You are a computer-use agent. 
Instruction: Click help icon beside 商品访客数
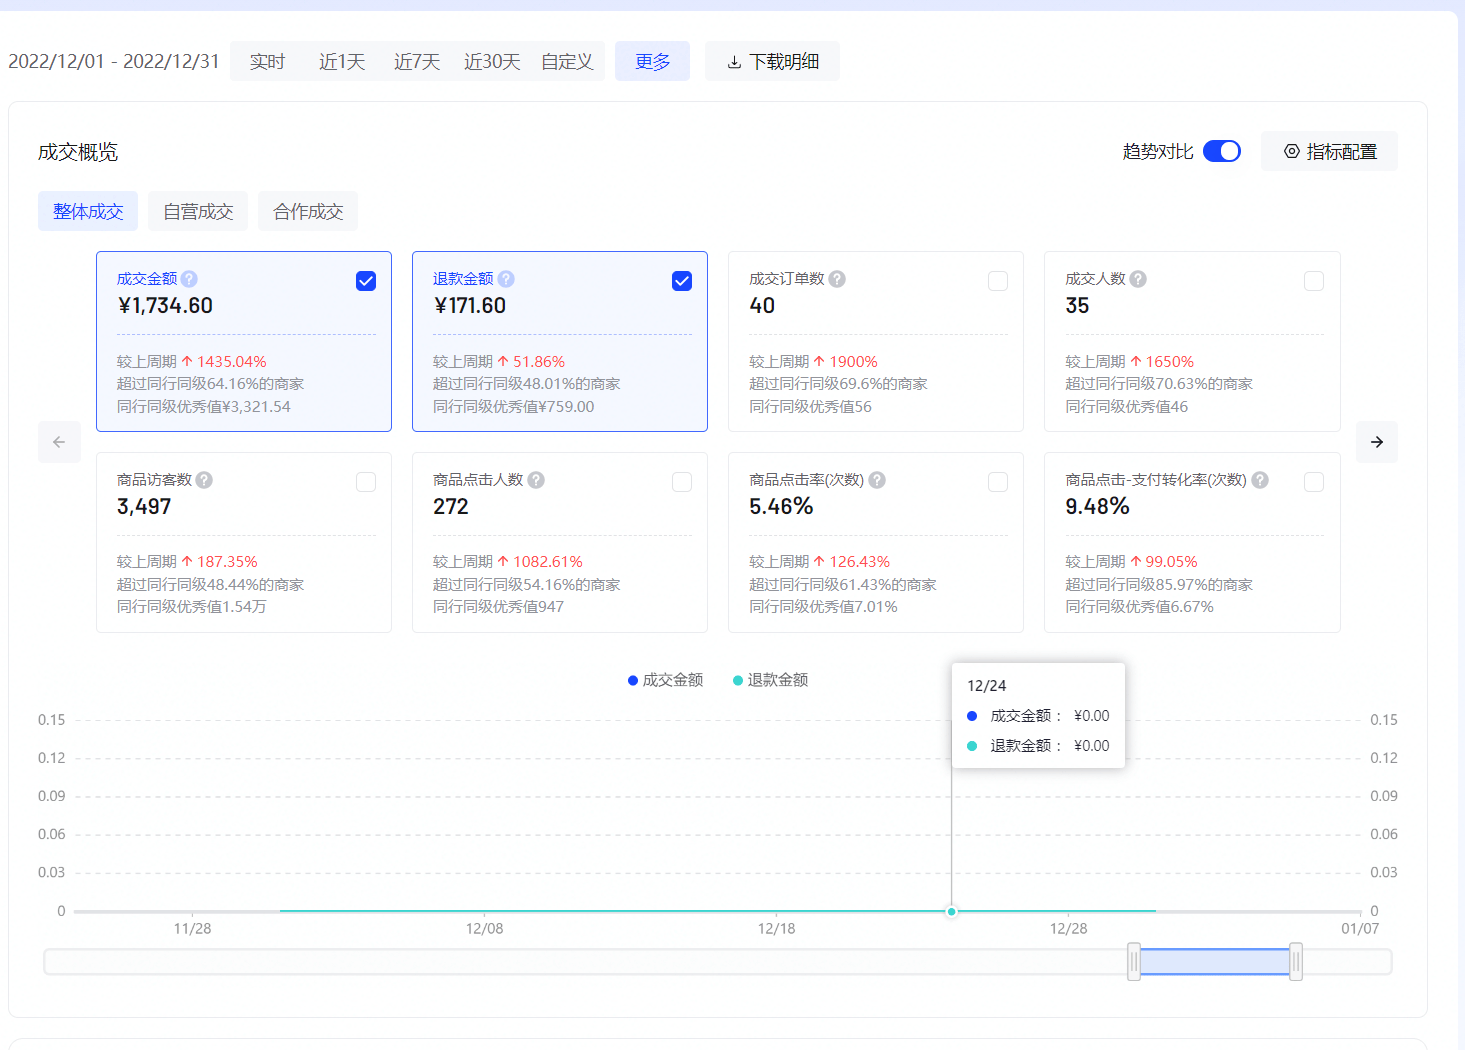point(204,480)
